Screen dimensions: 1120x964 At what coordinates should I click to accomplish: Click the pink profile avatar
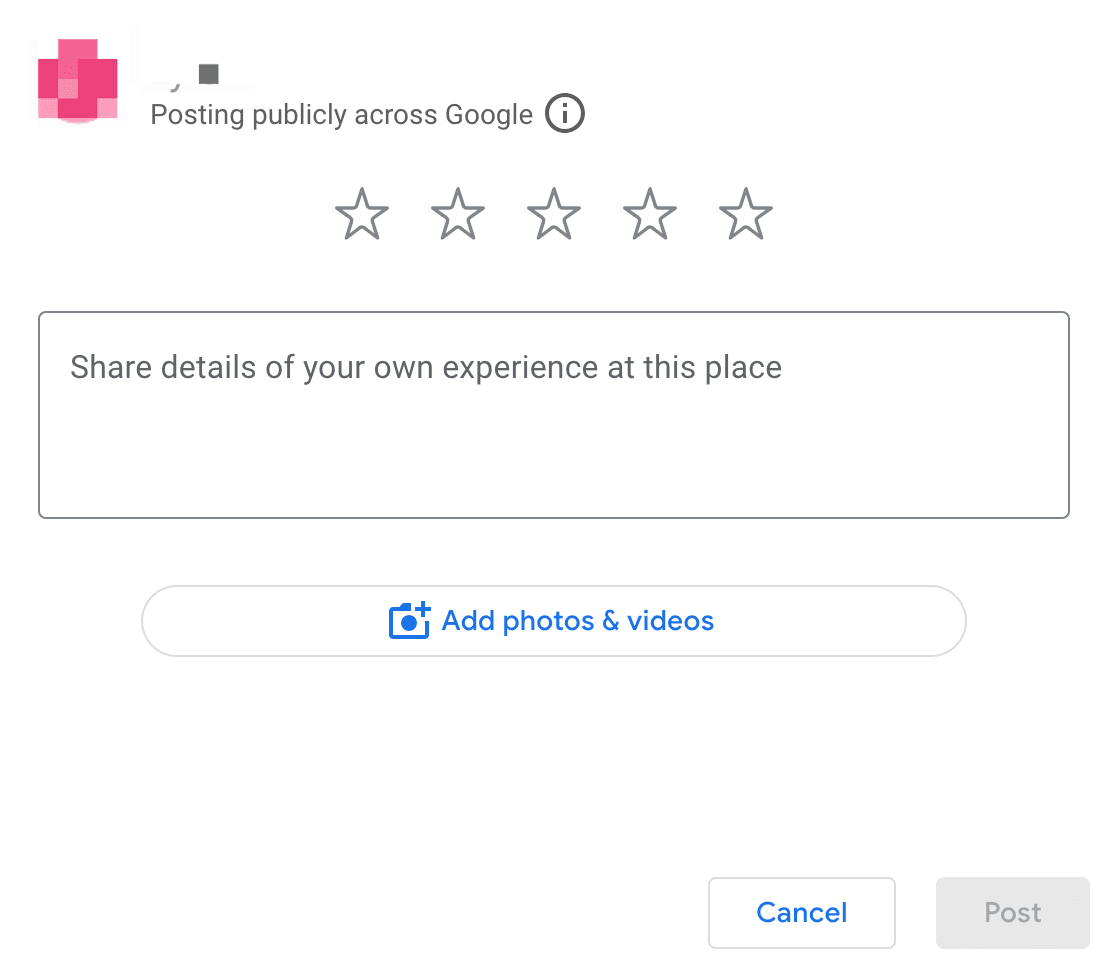(x=77, y=82)
